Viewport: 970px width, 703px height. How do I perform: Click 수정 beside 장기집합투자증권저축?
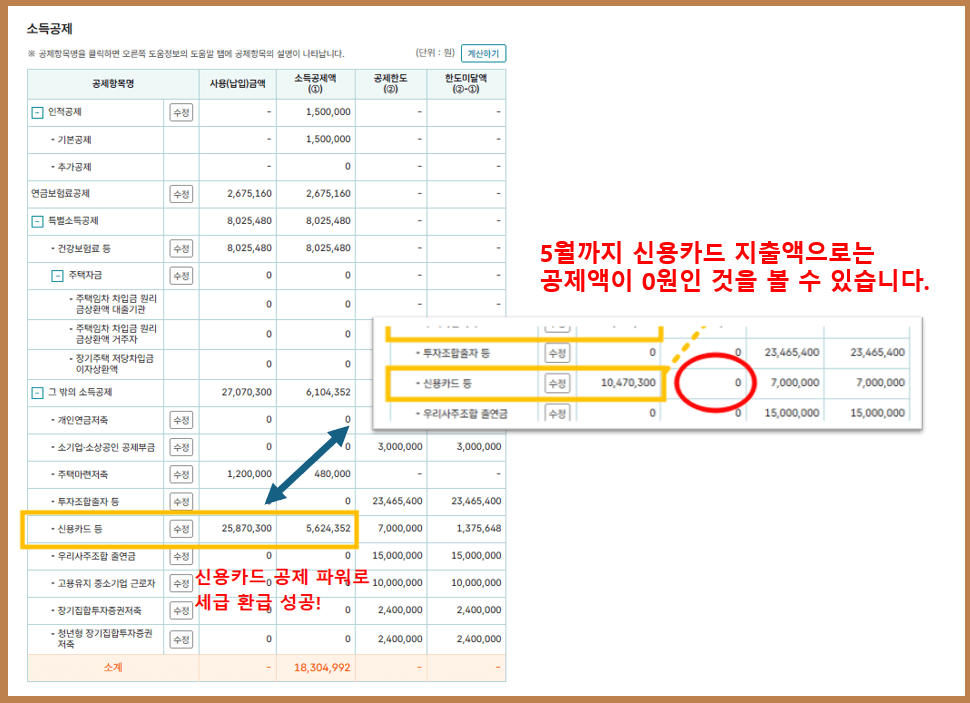click(180, 608)
